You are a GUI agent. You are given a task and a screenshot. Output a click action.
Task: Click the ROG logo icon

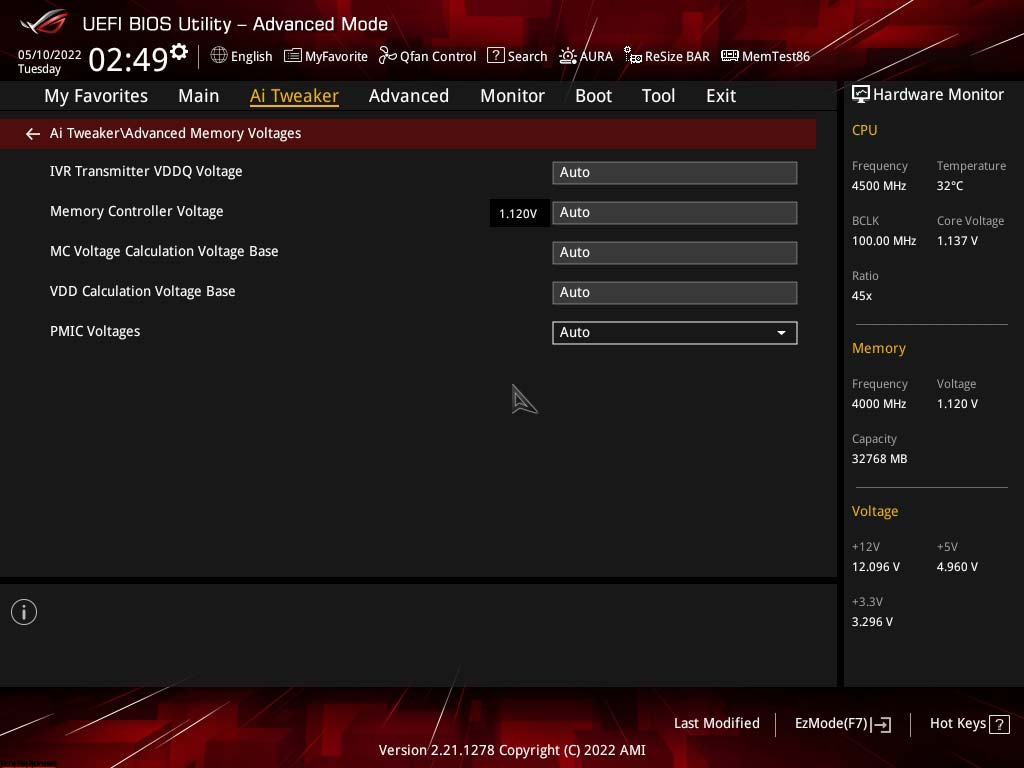[x=44, y=23]
